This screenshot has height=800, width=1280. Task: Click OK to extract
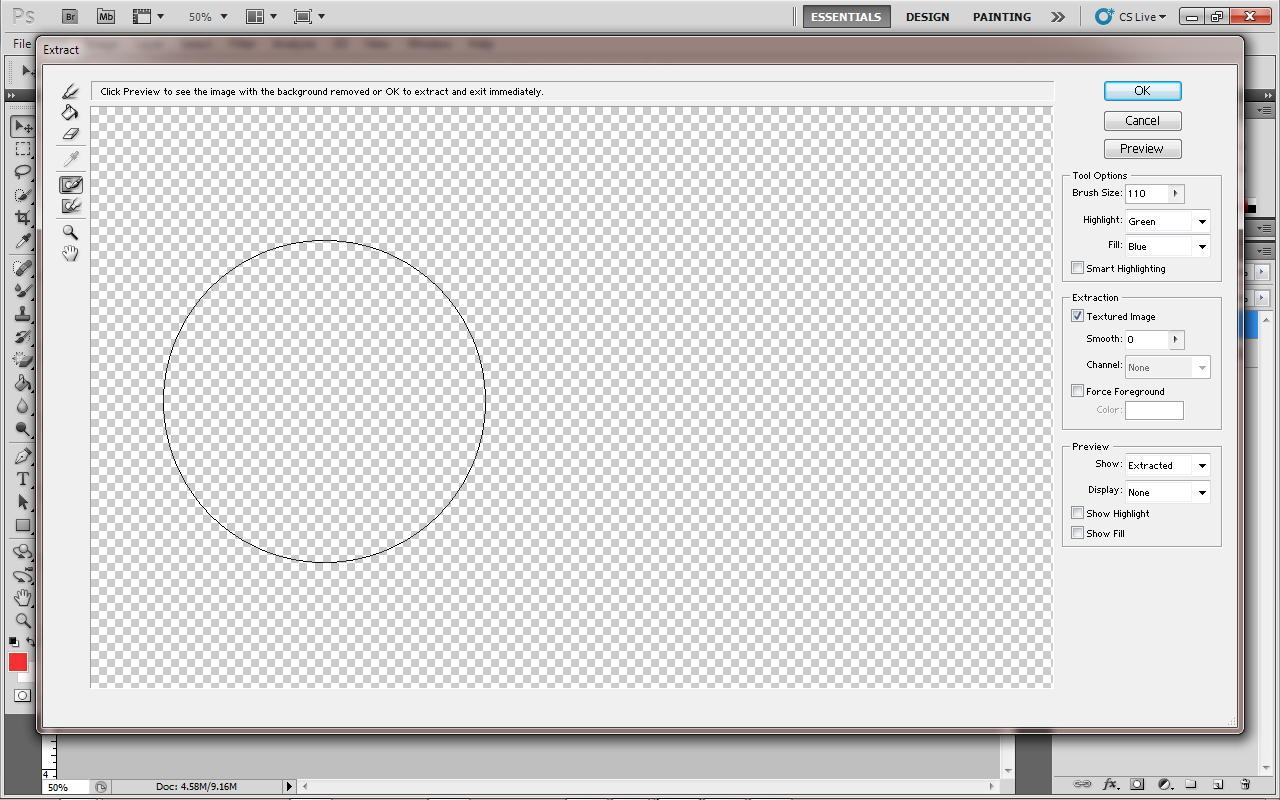(1142, 91)
